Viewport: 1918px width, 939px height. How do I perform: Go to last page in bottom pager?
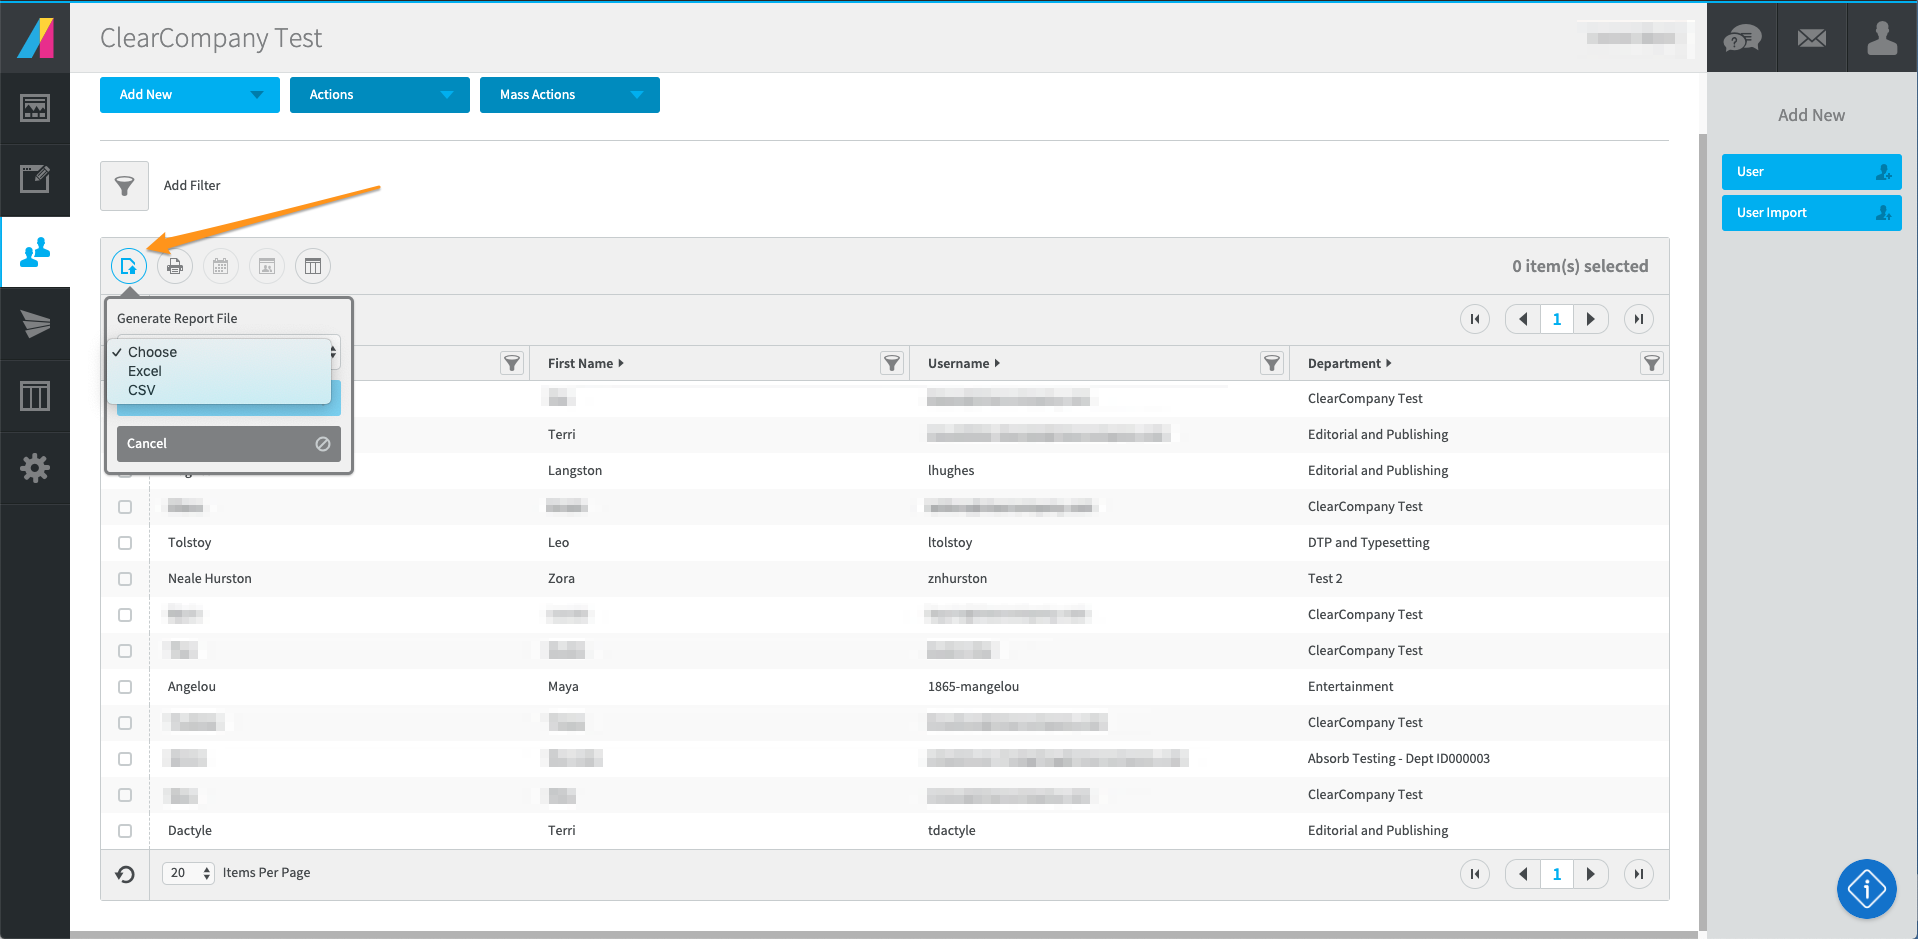pyautogui.click(x=1638, y=874)
